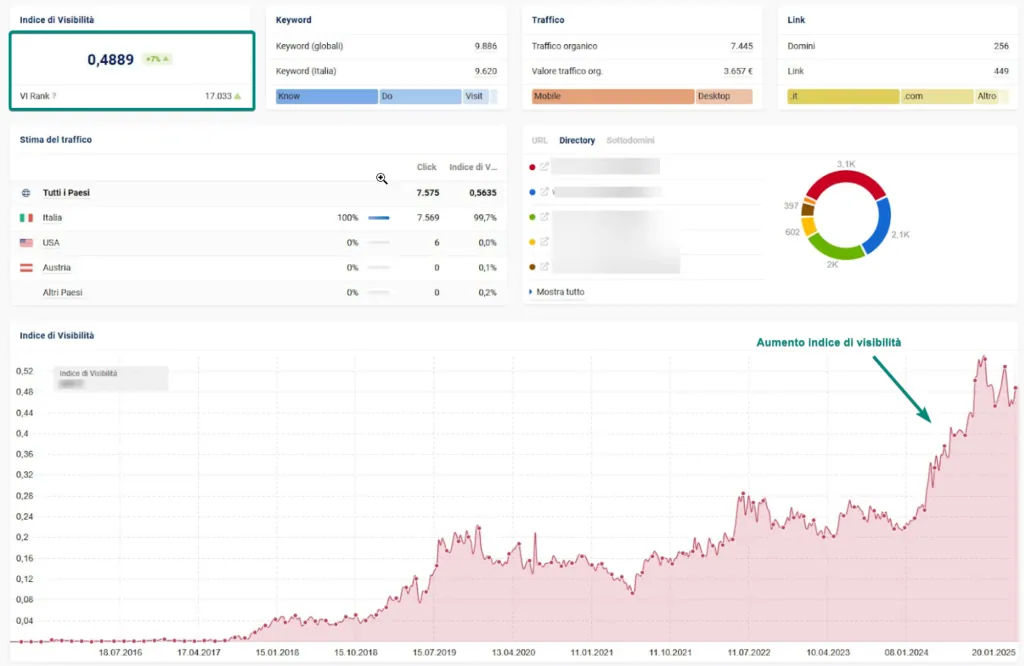
Task: Click the Austria flag icon
Action: click(26, 267)
